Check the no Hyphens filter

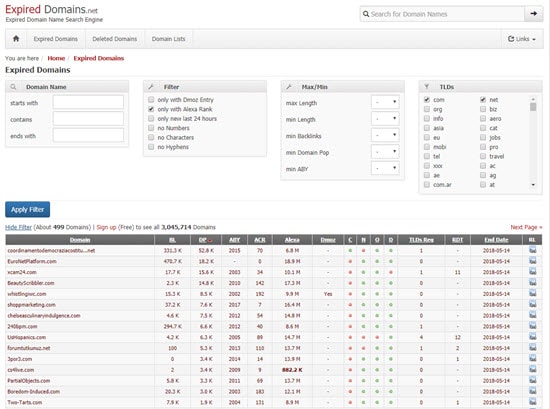click(x=151, y=147)
